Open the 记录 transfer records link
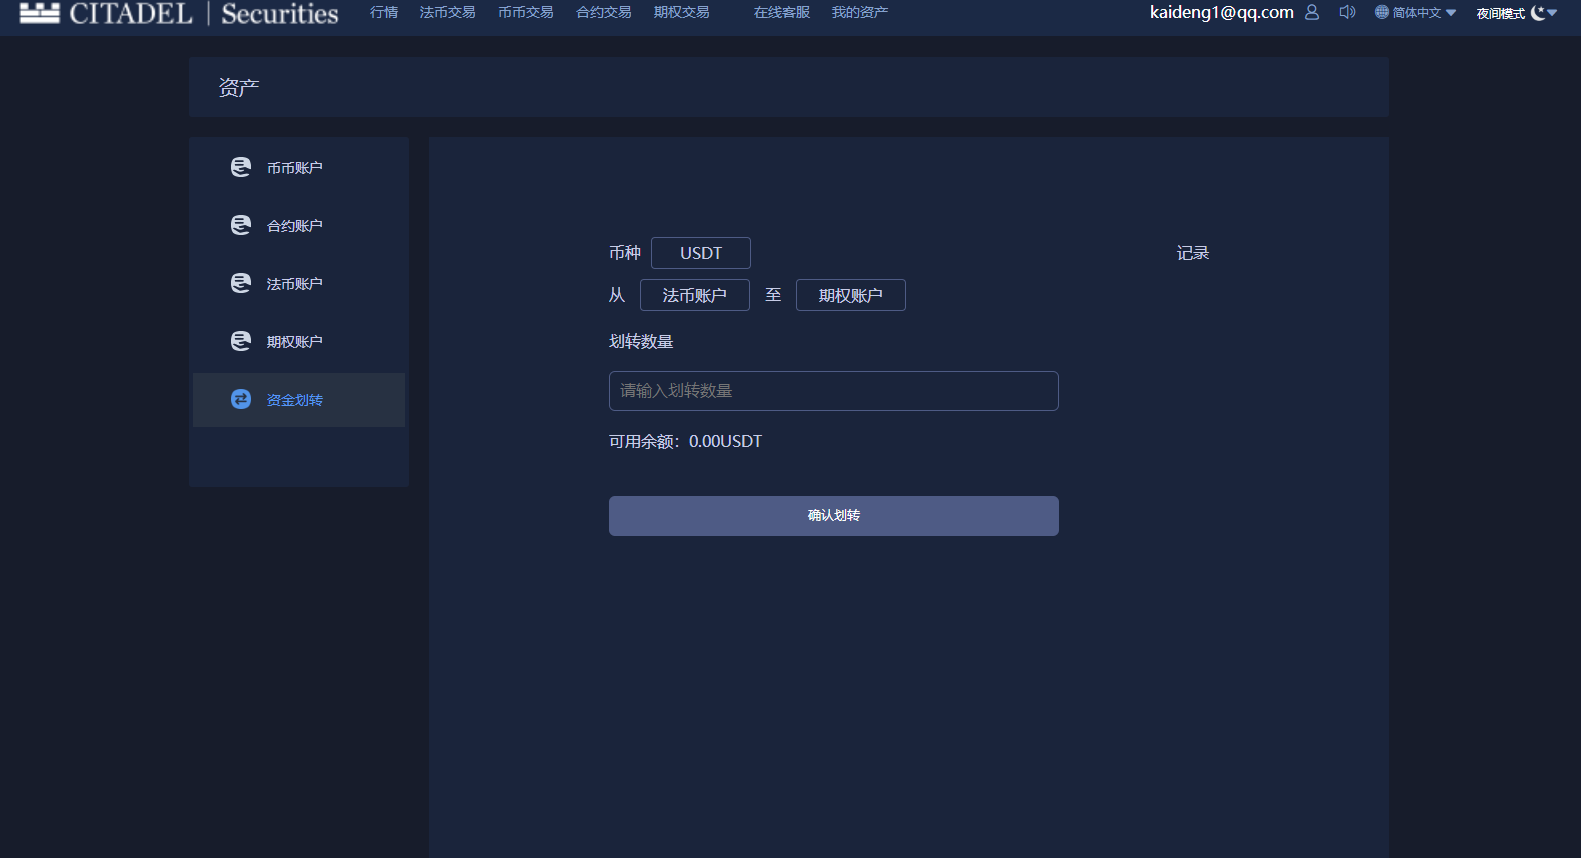The width and height of the screenshot is (1581, 858). click(x=1193, y=253)
